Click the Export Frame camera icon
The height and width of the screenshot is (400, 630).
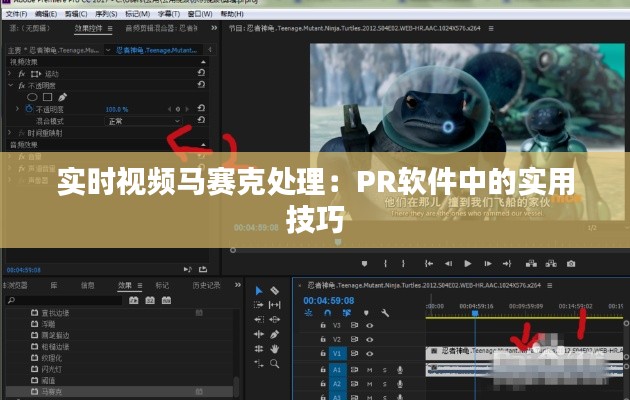570,263
